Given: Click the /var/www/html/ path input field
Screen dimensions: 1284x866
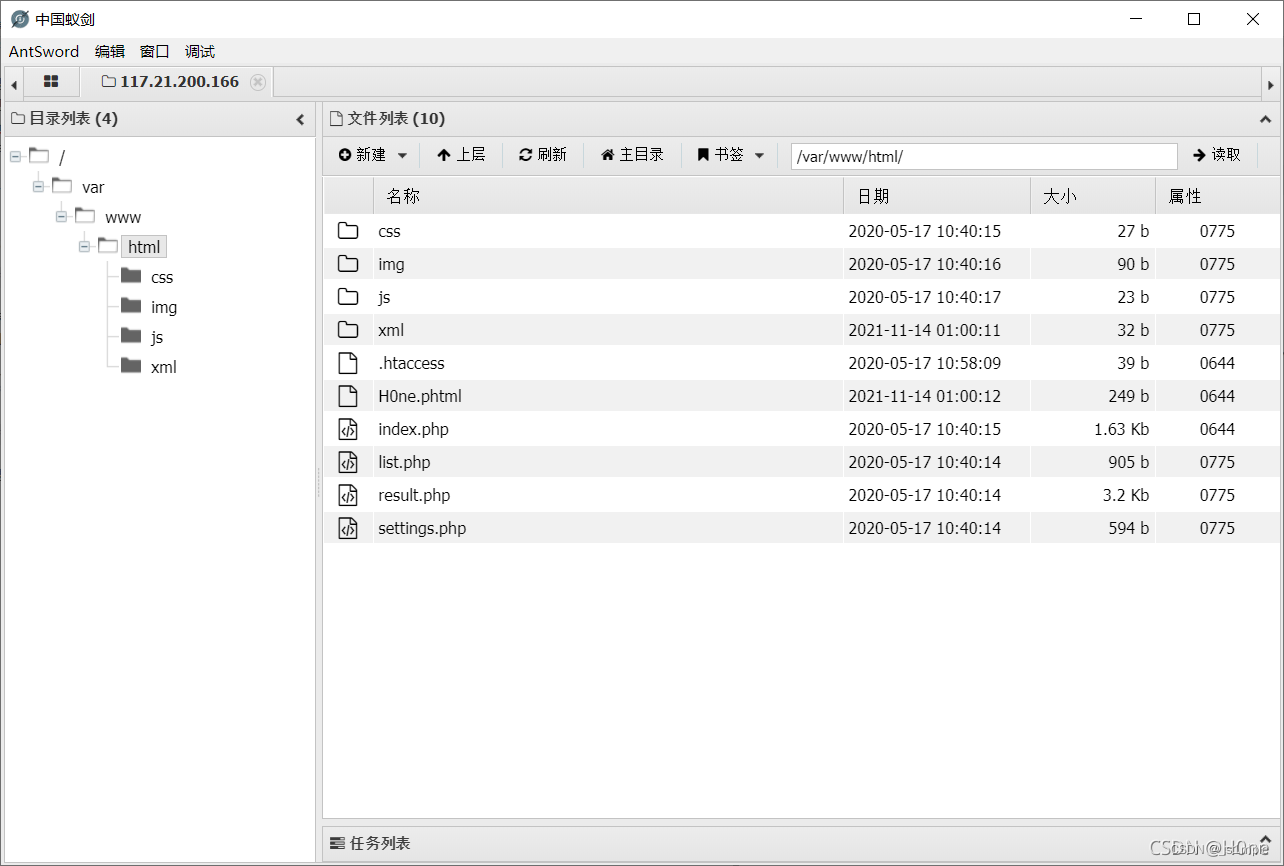Looking at the screenshot, I should click(x=983, y=156).
